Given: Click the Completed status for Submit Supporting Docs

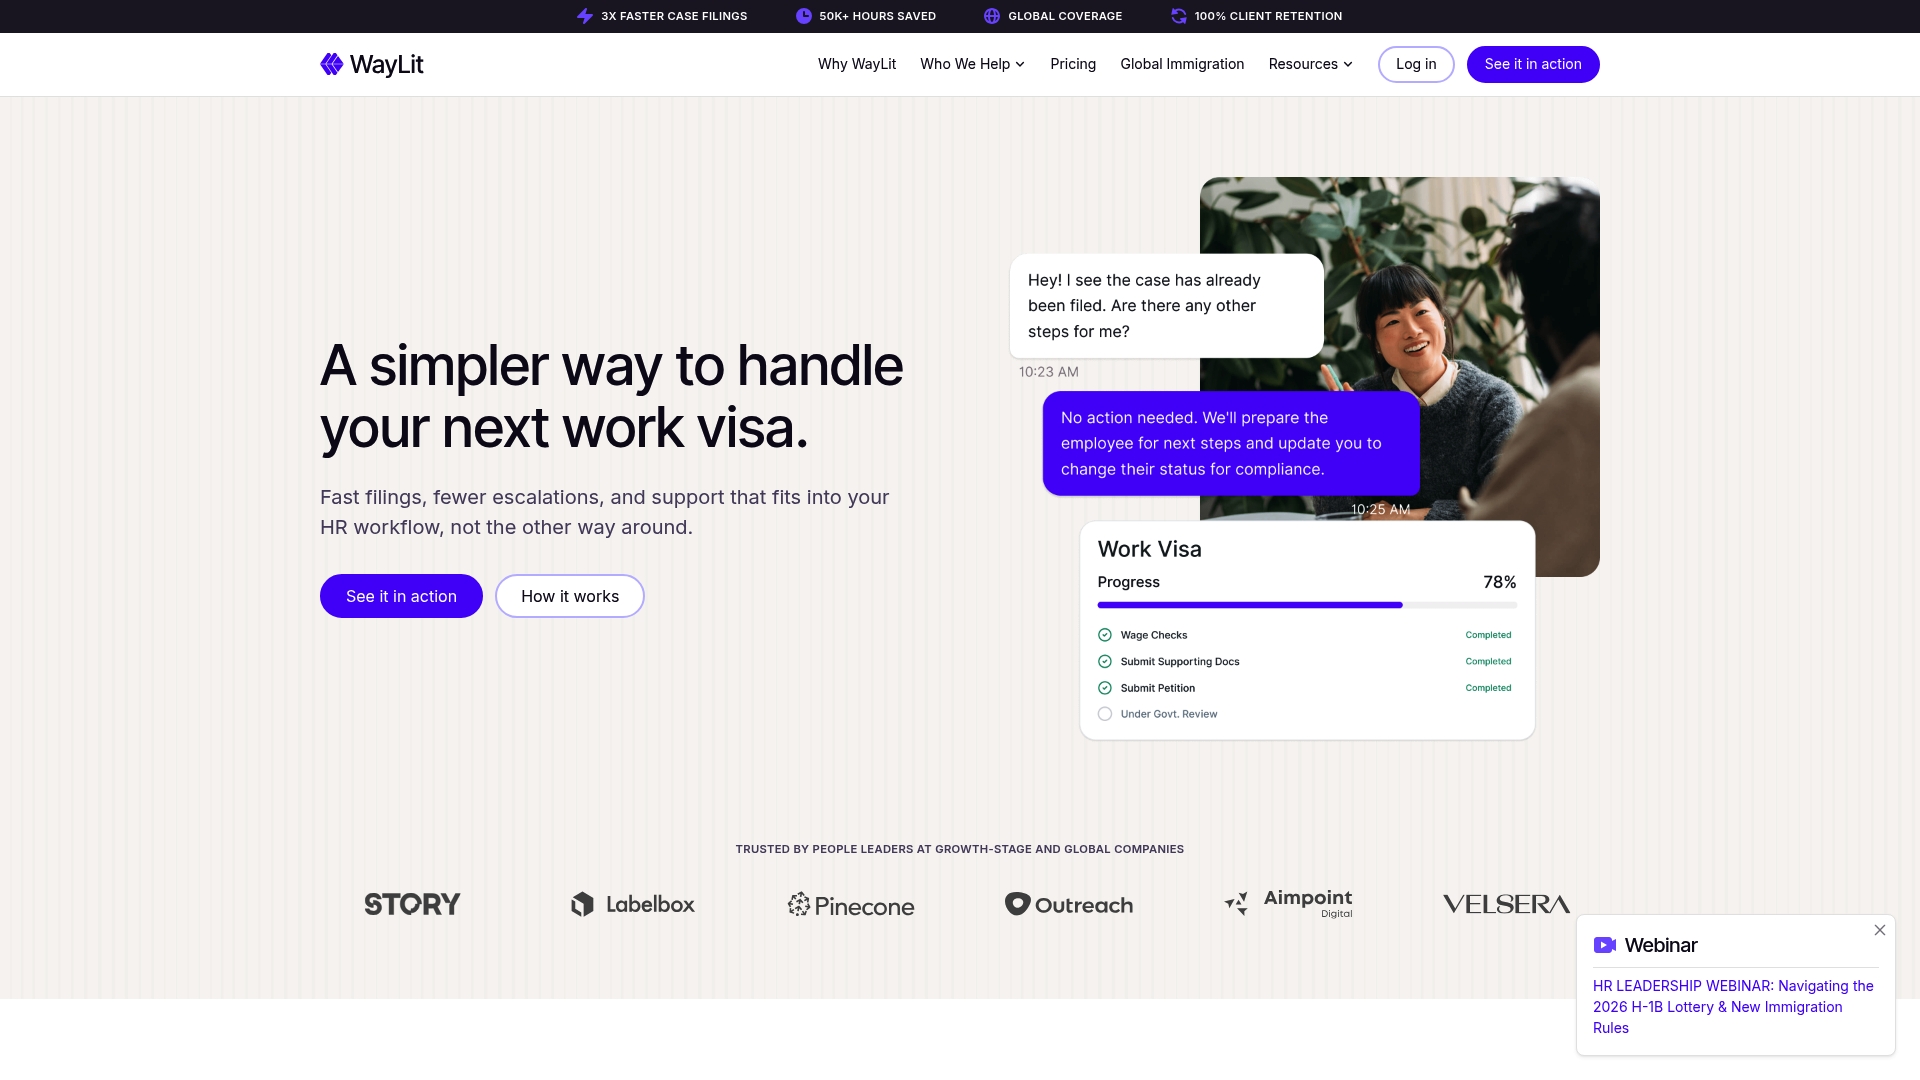Looking at the screenshot, I should pyautogui.click(x=1488, y=662).
